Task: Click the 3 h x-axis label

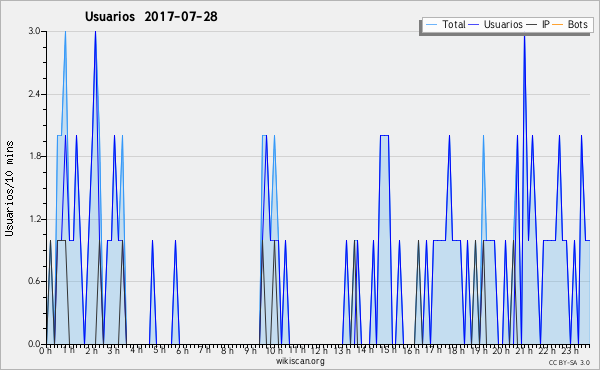Action: pos(114,350)
